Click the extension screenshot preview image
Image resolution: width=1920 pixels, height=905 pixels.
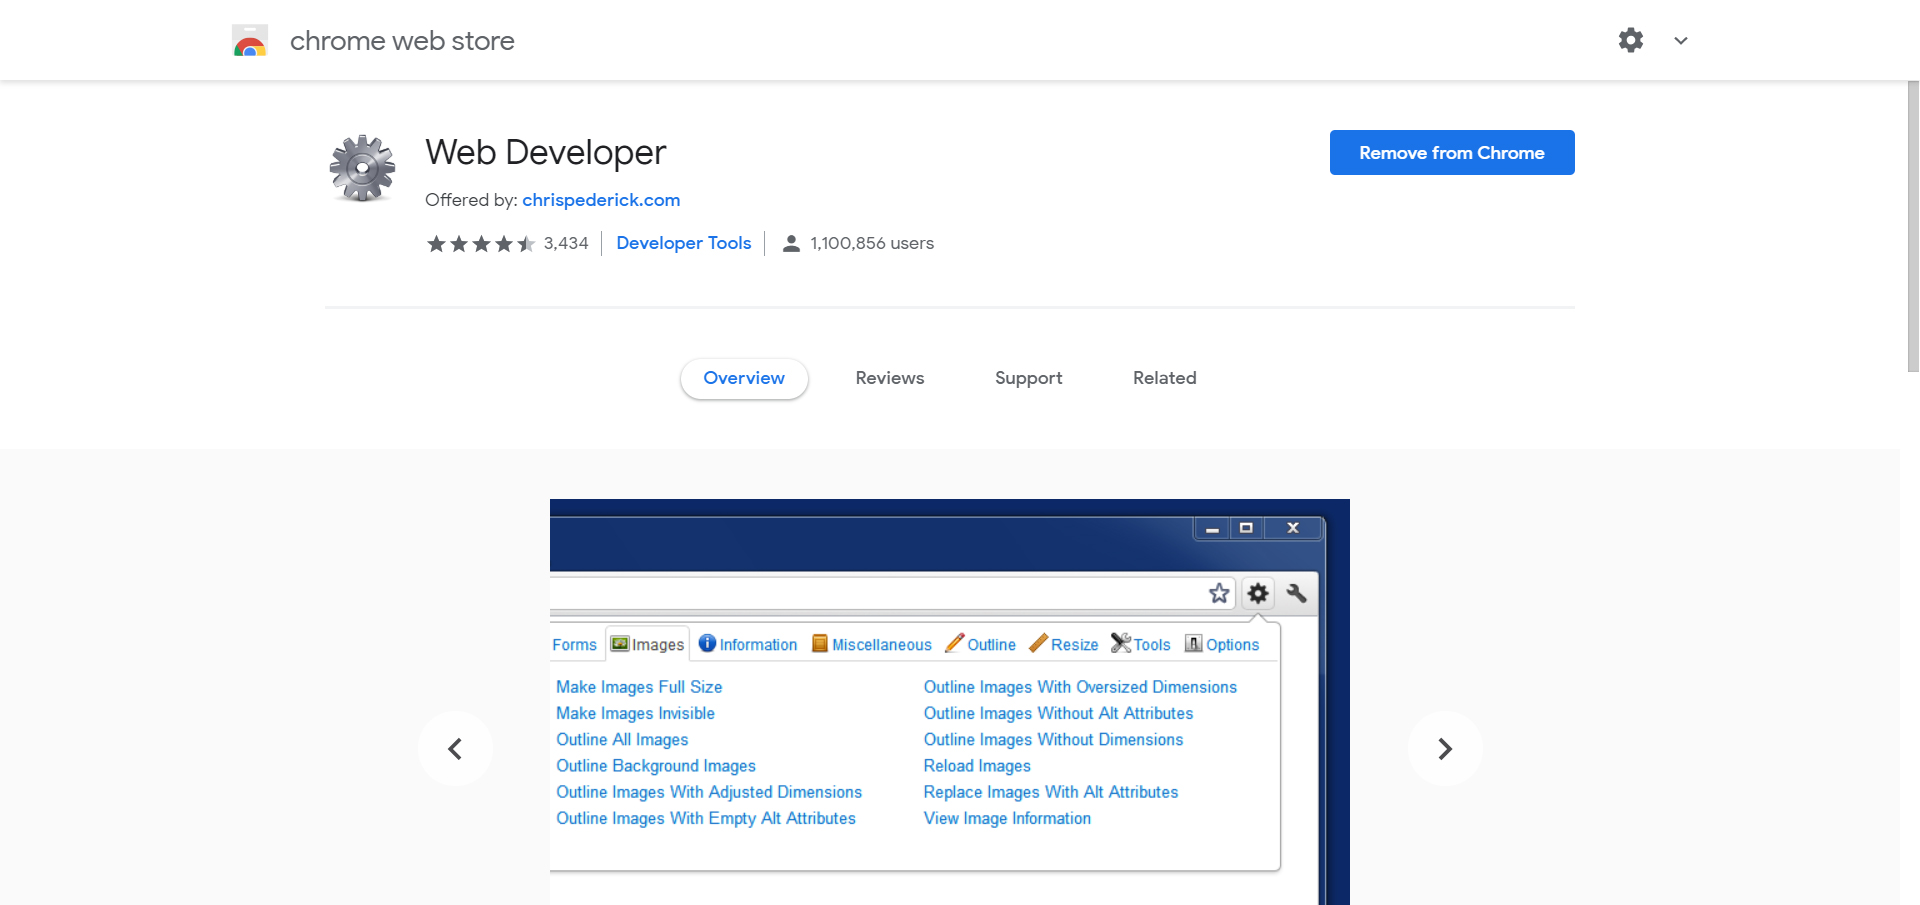[x=949, y=700]
